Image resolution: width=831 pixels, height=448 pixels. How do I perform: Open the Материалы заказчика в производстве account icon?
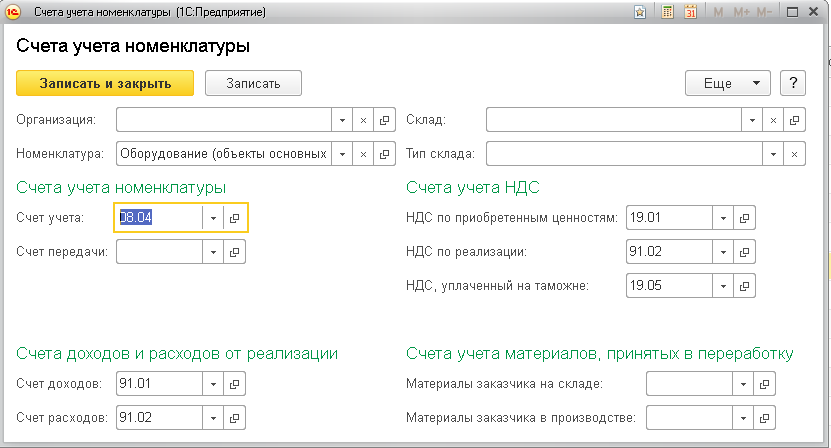(764, 418)
